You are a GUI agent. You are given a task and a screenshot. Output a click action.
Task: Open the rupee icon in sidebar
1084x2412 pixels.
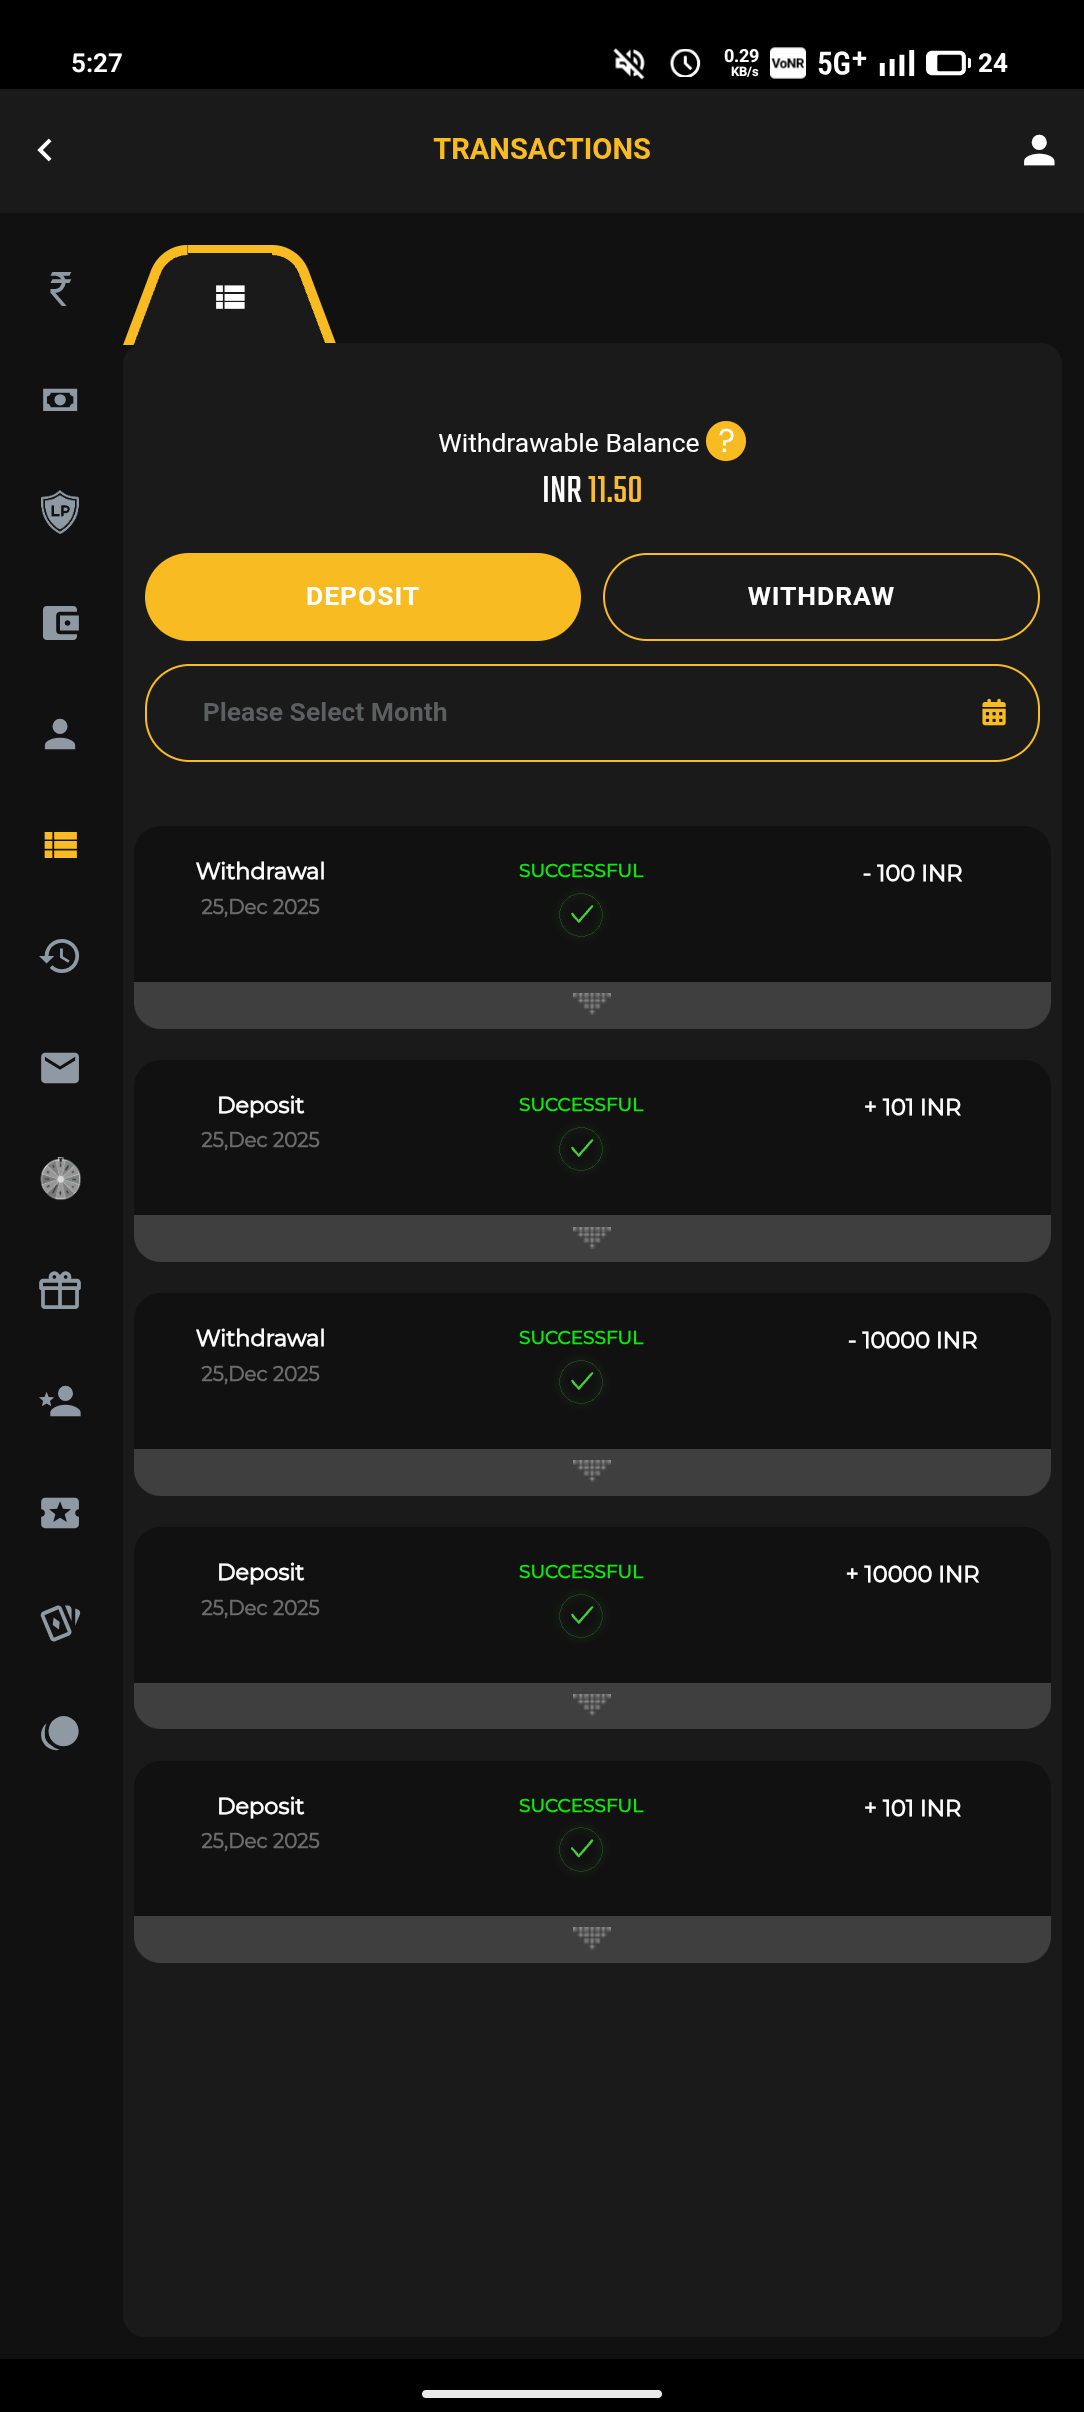click(60, 289)
